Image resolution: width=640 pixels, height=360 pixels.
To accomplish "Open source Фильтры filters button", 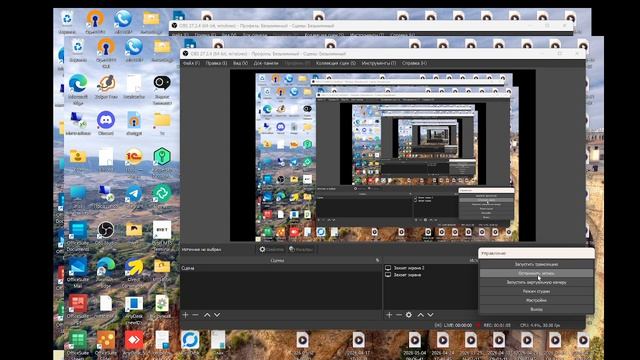I will (x=301, y=249).
